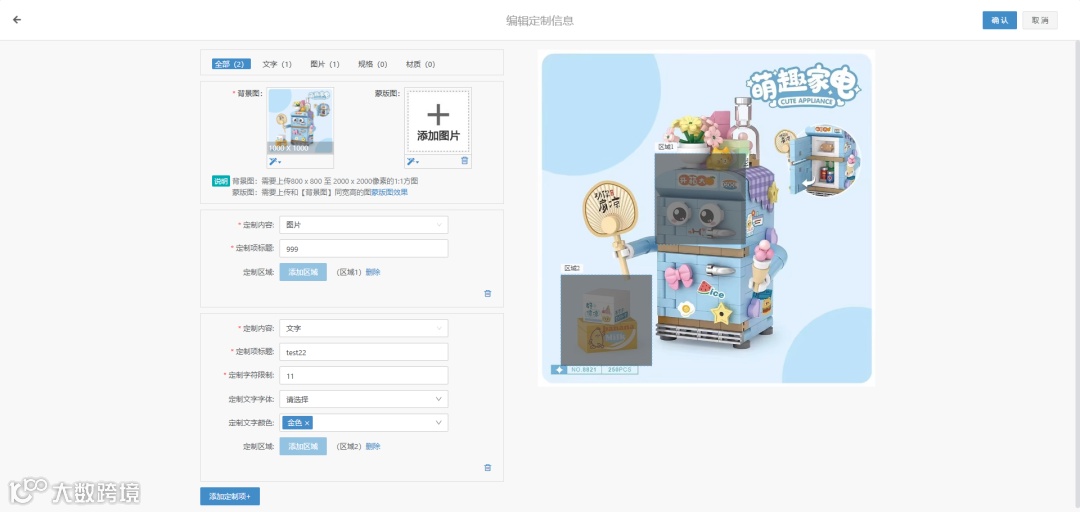The image size is (1080, 512).
Task: Open magic wand menu under mask image
Action: pos(412,161)
